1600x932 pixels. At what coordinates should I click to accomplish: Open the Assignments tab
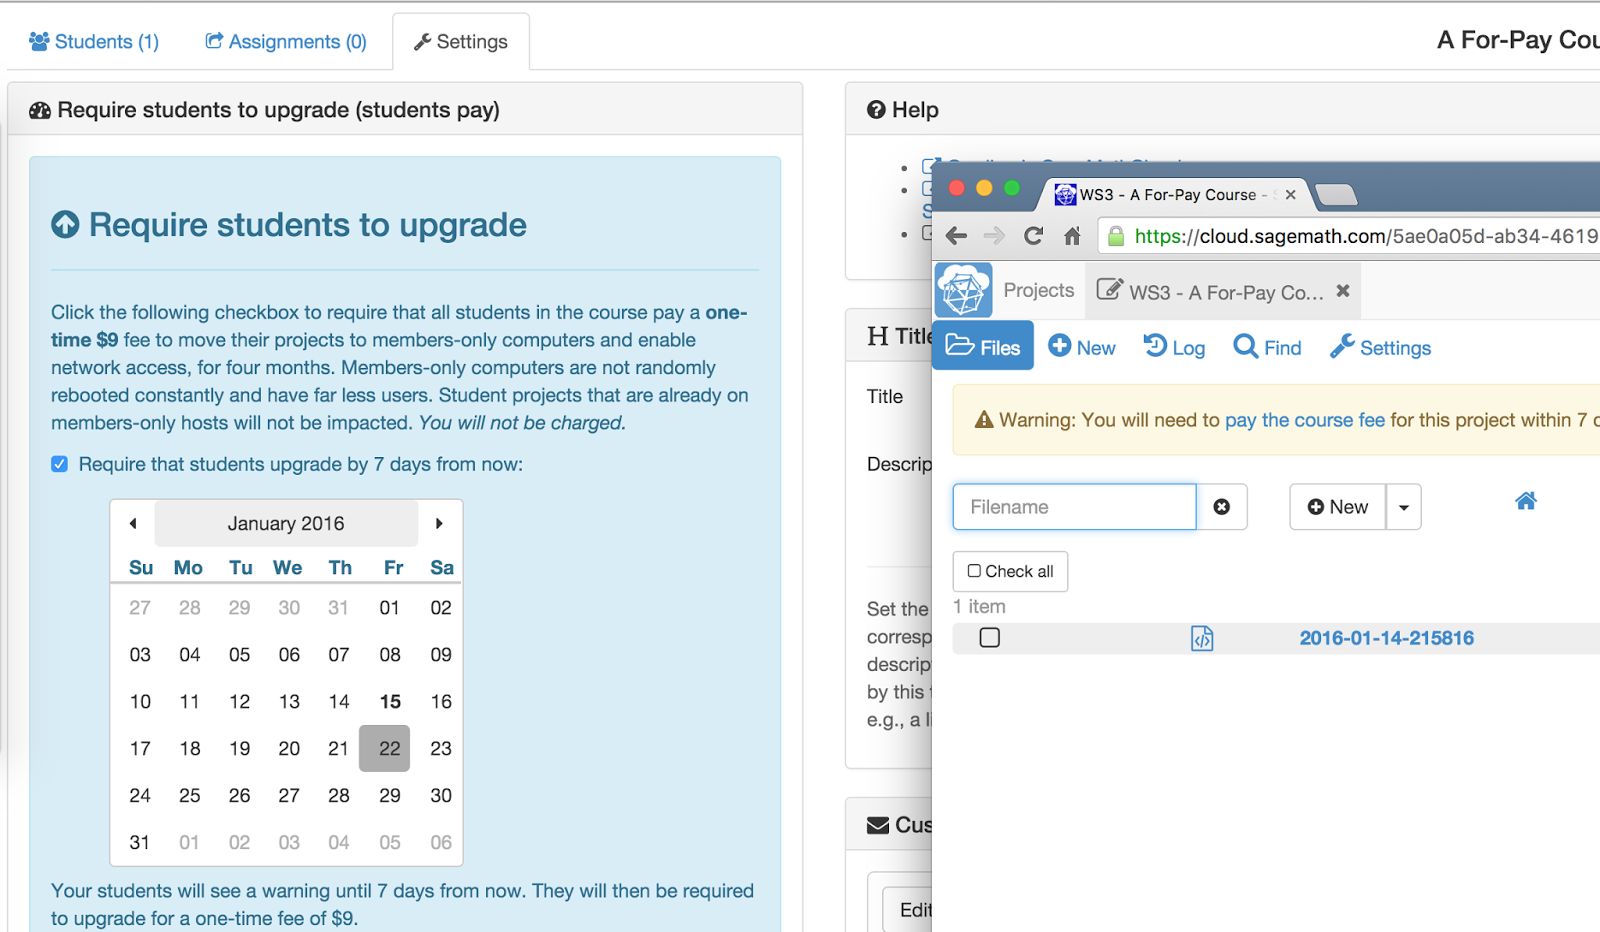click(x=285, y=41)
